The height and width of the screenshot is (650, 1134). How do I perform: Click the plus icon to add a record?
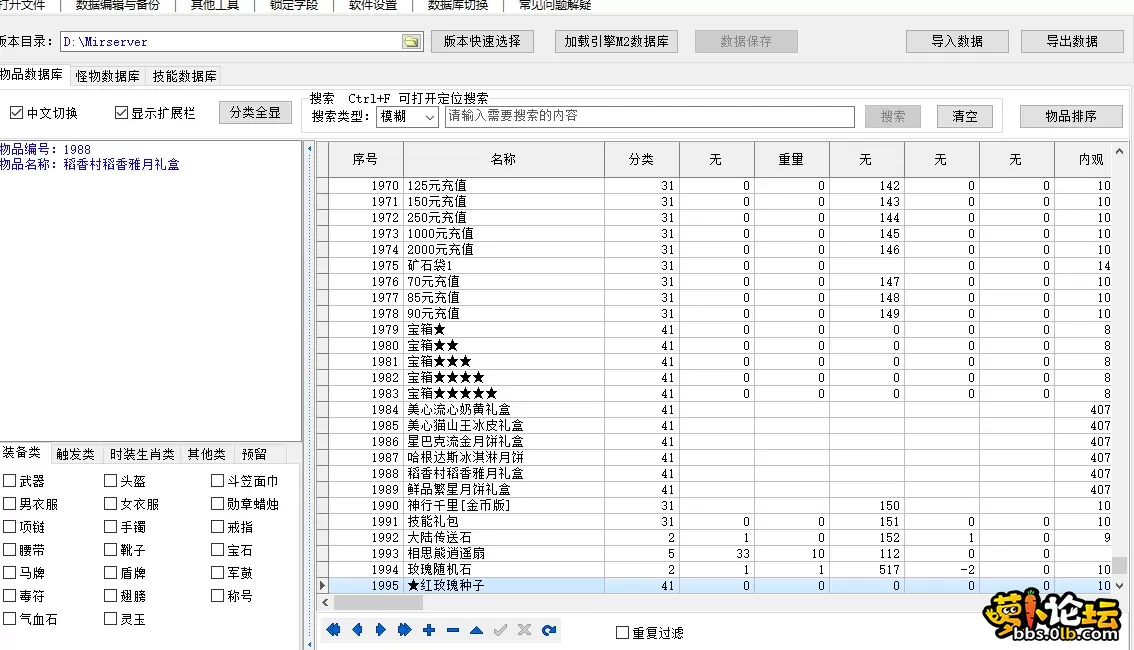[x=429, y=630]
